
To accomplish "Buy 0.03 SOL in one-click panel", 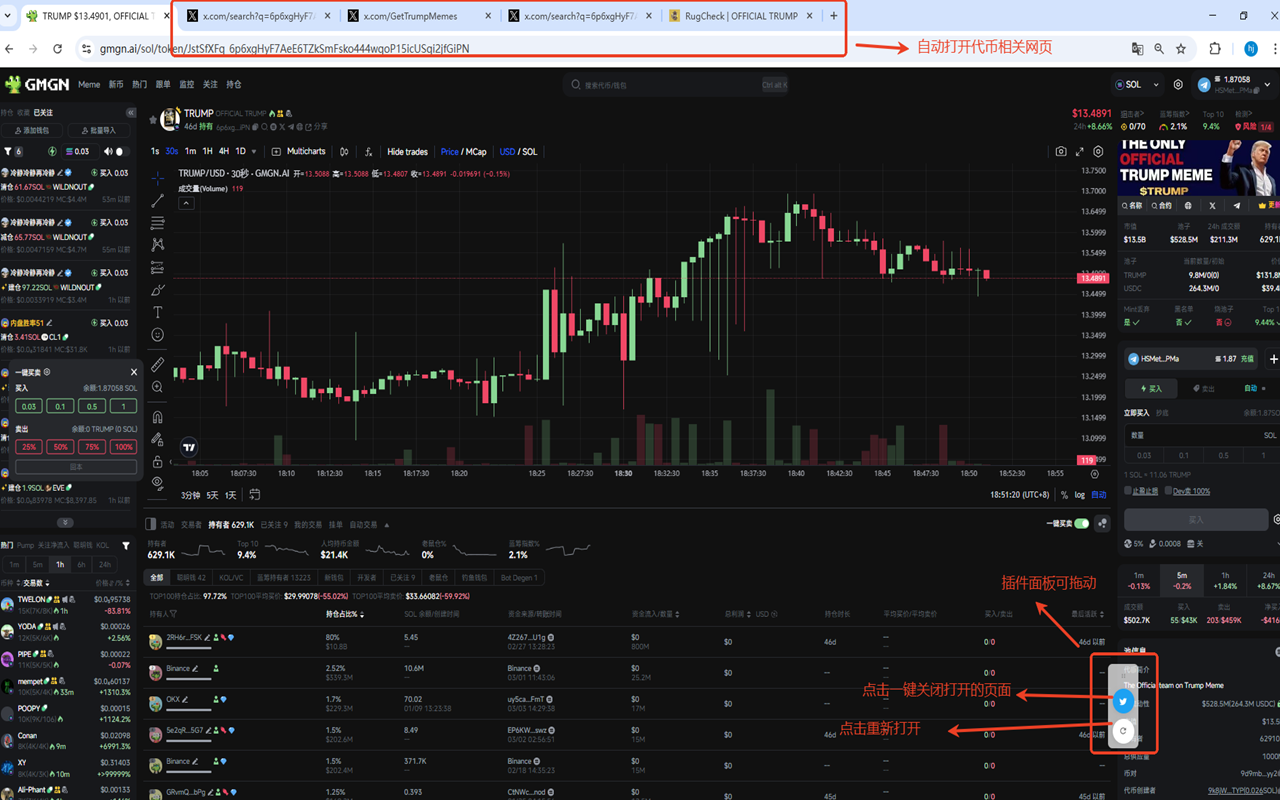I will point(29,406).
